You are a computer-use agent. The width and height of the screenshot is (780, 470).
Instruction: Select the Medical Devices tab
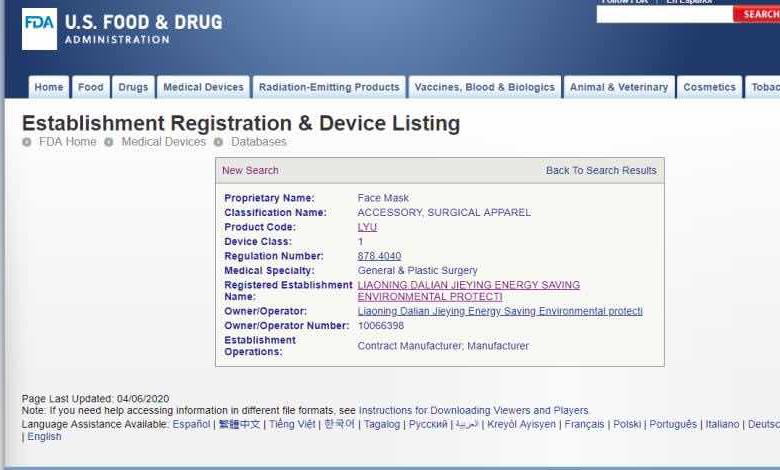click(203, 87)
